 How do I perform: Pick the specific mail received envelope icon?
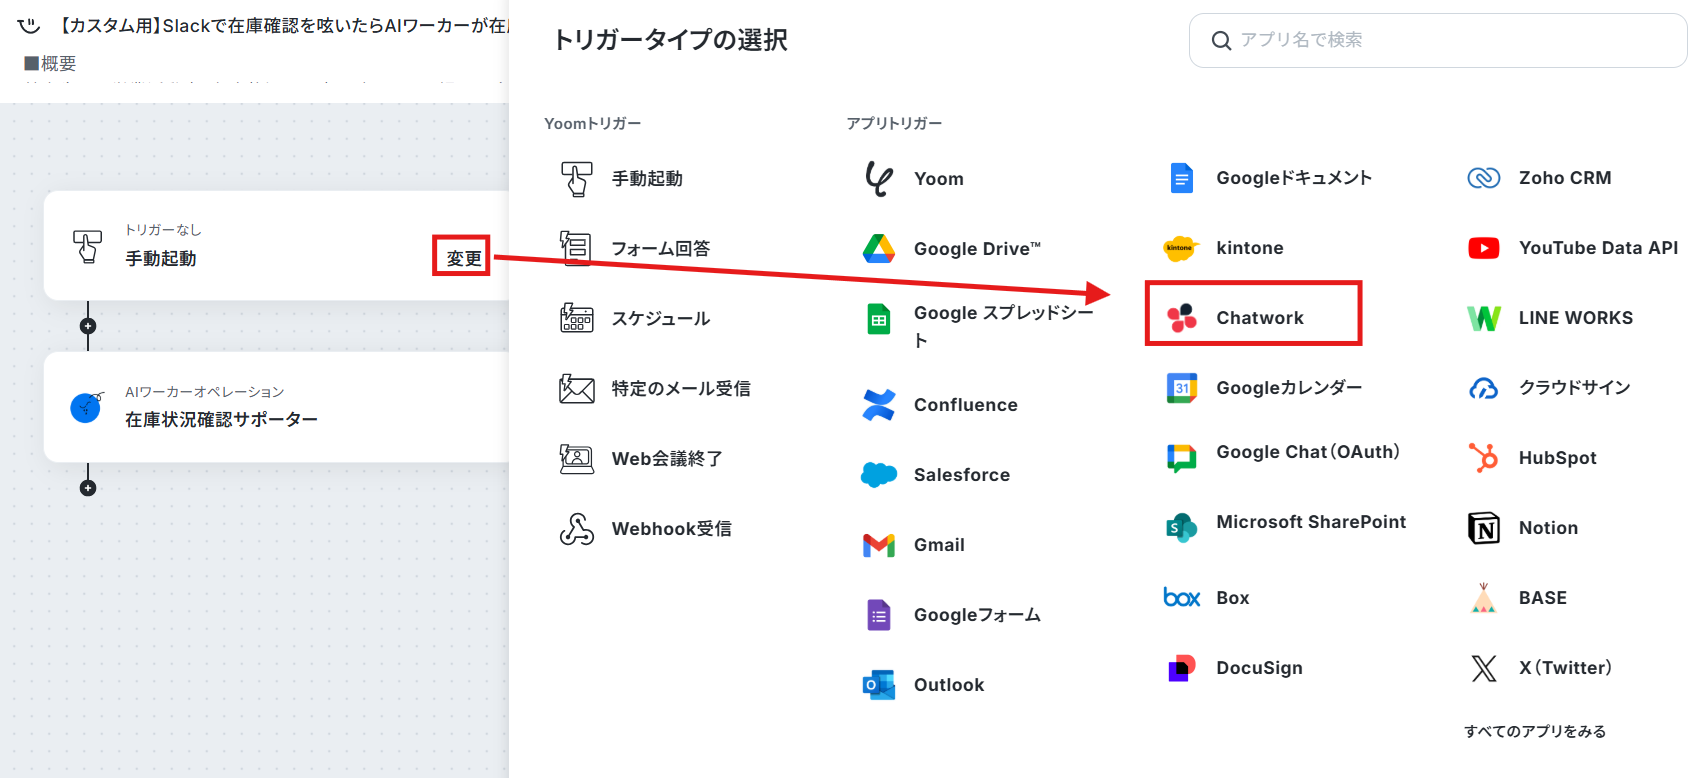tap(576, 388)
